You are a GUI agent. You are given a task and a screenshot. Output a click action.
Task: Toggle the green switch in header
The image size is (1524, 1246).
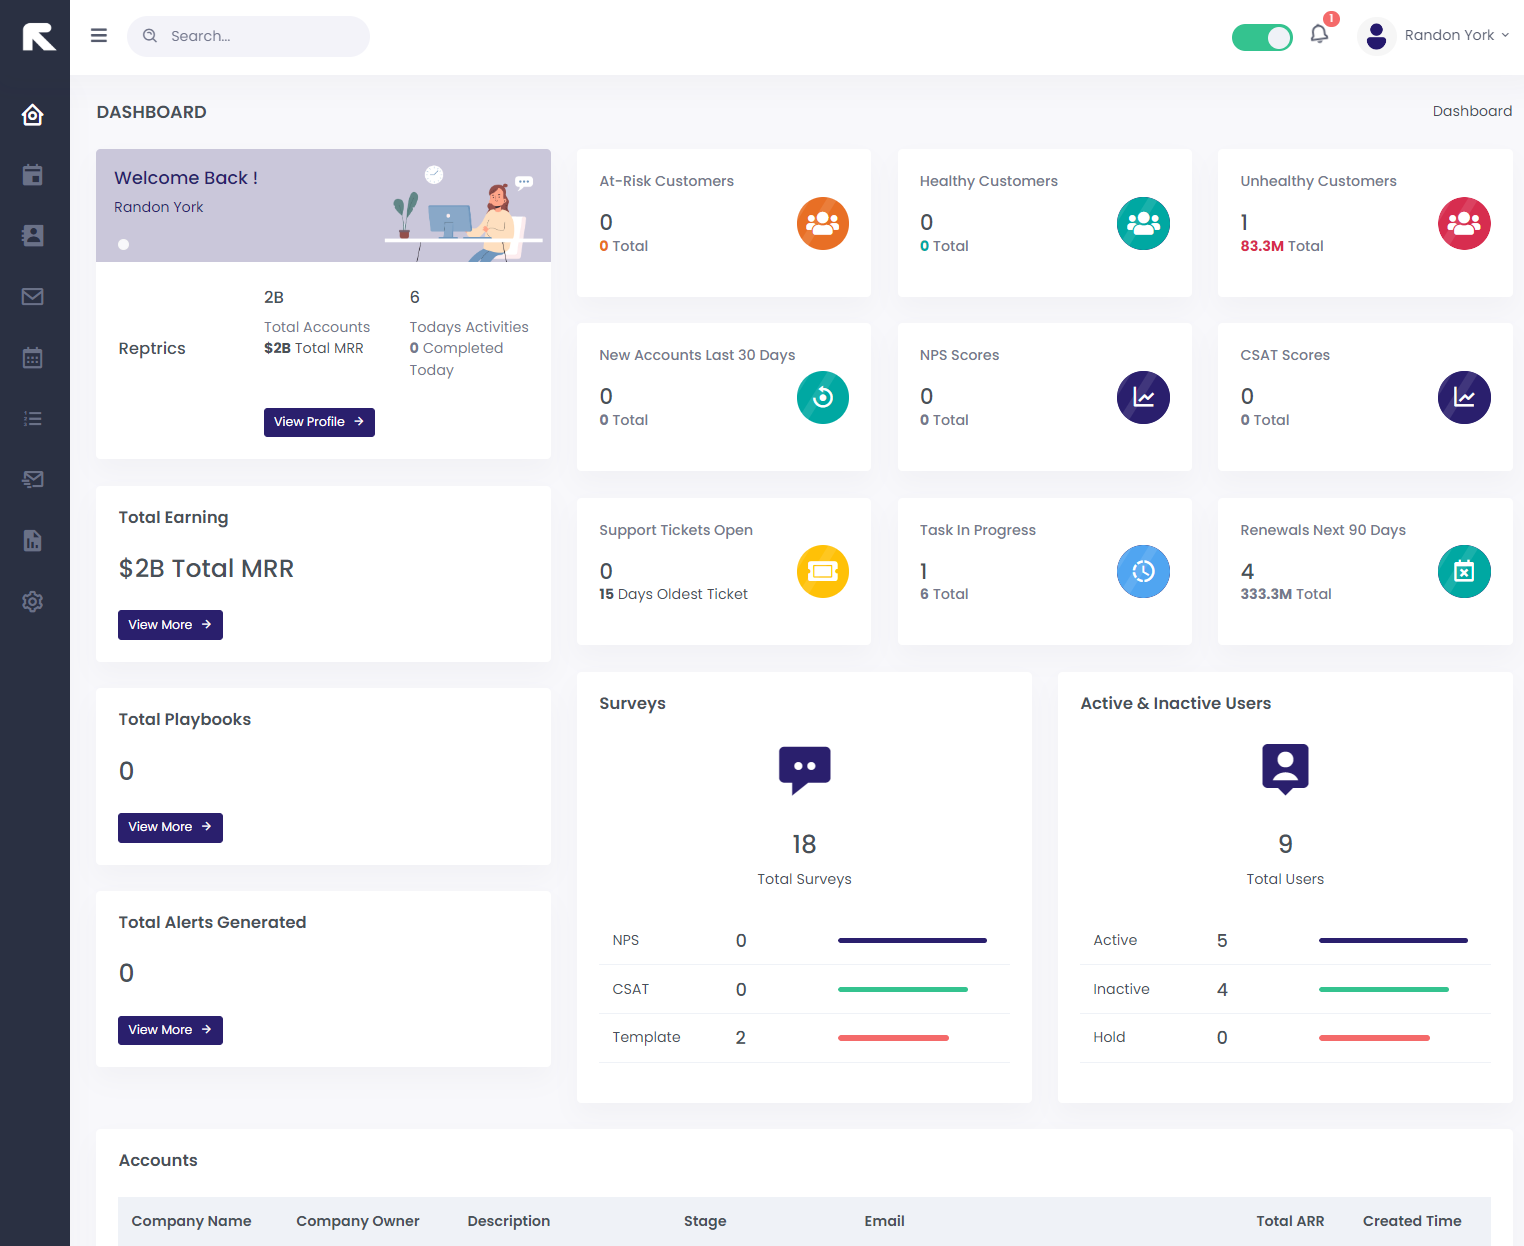point(1262,37)
